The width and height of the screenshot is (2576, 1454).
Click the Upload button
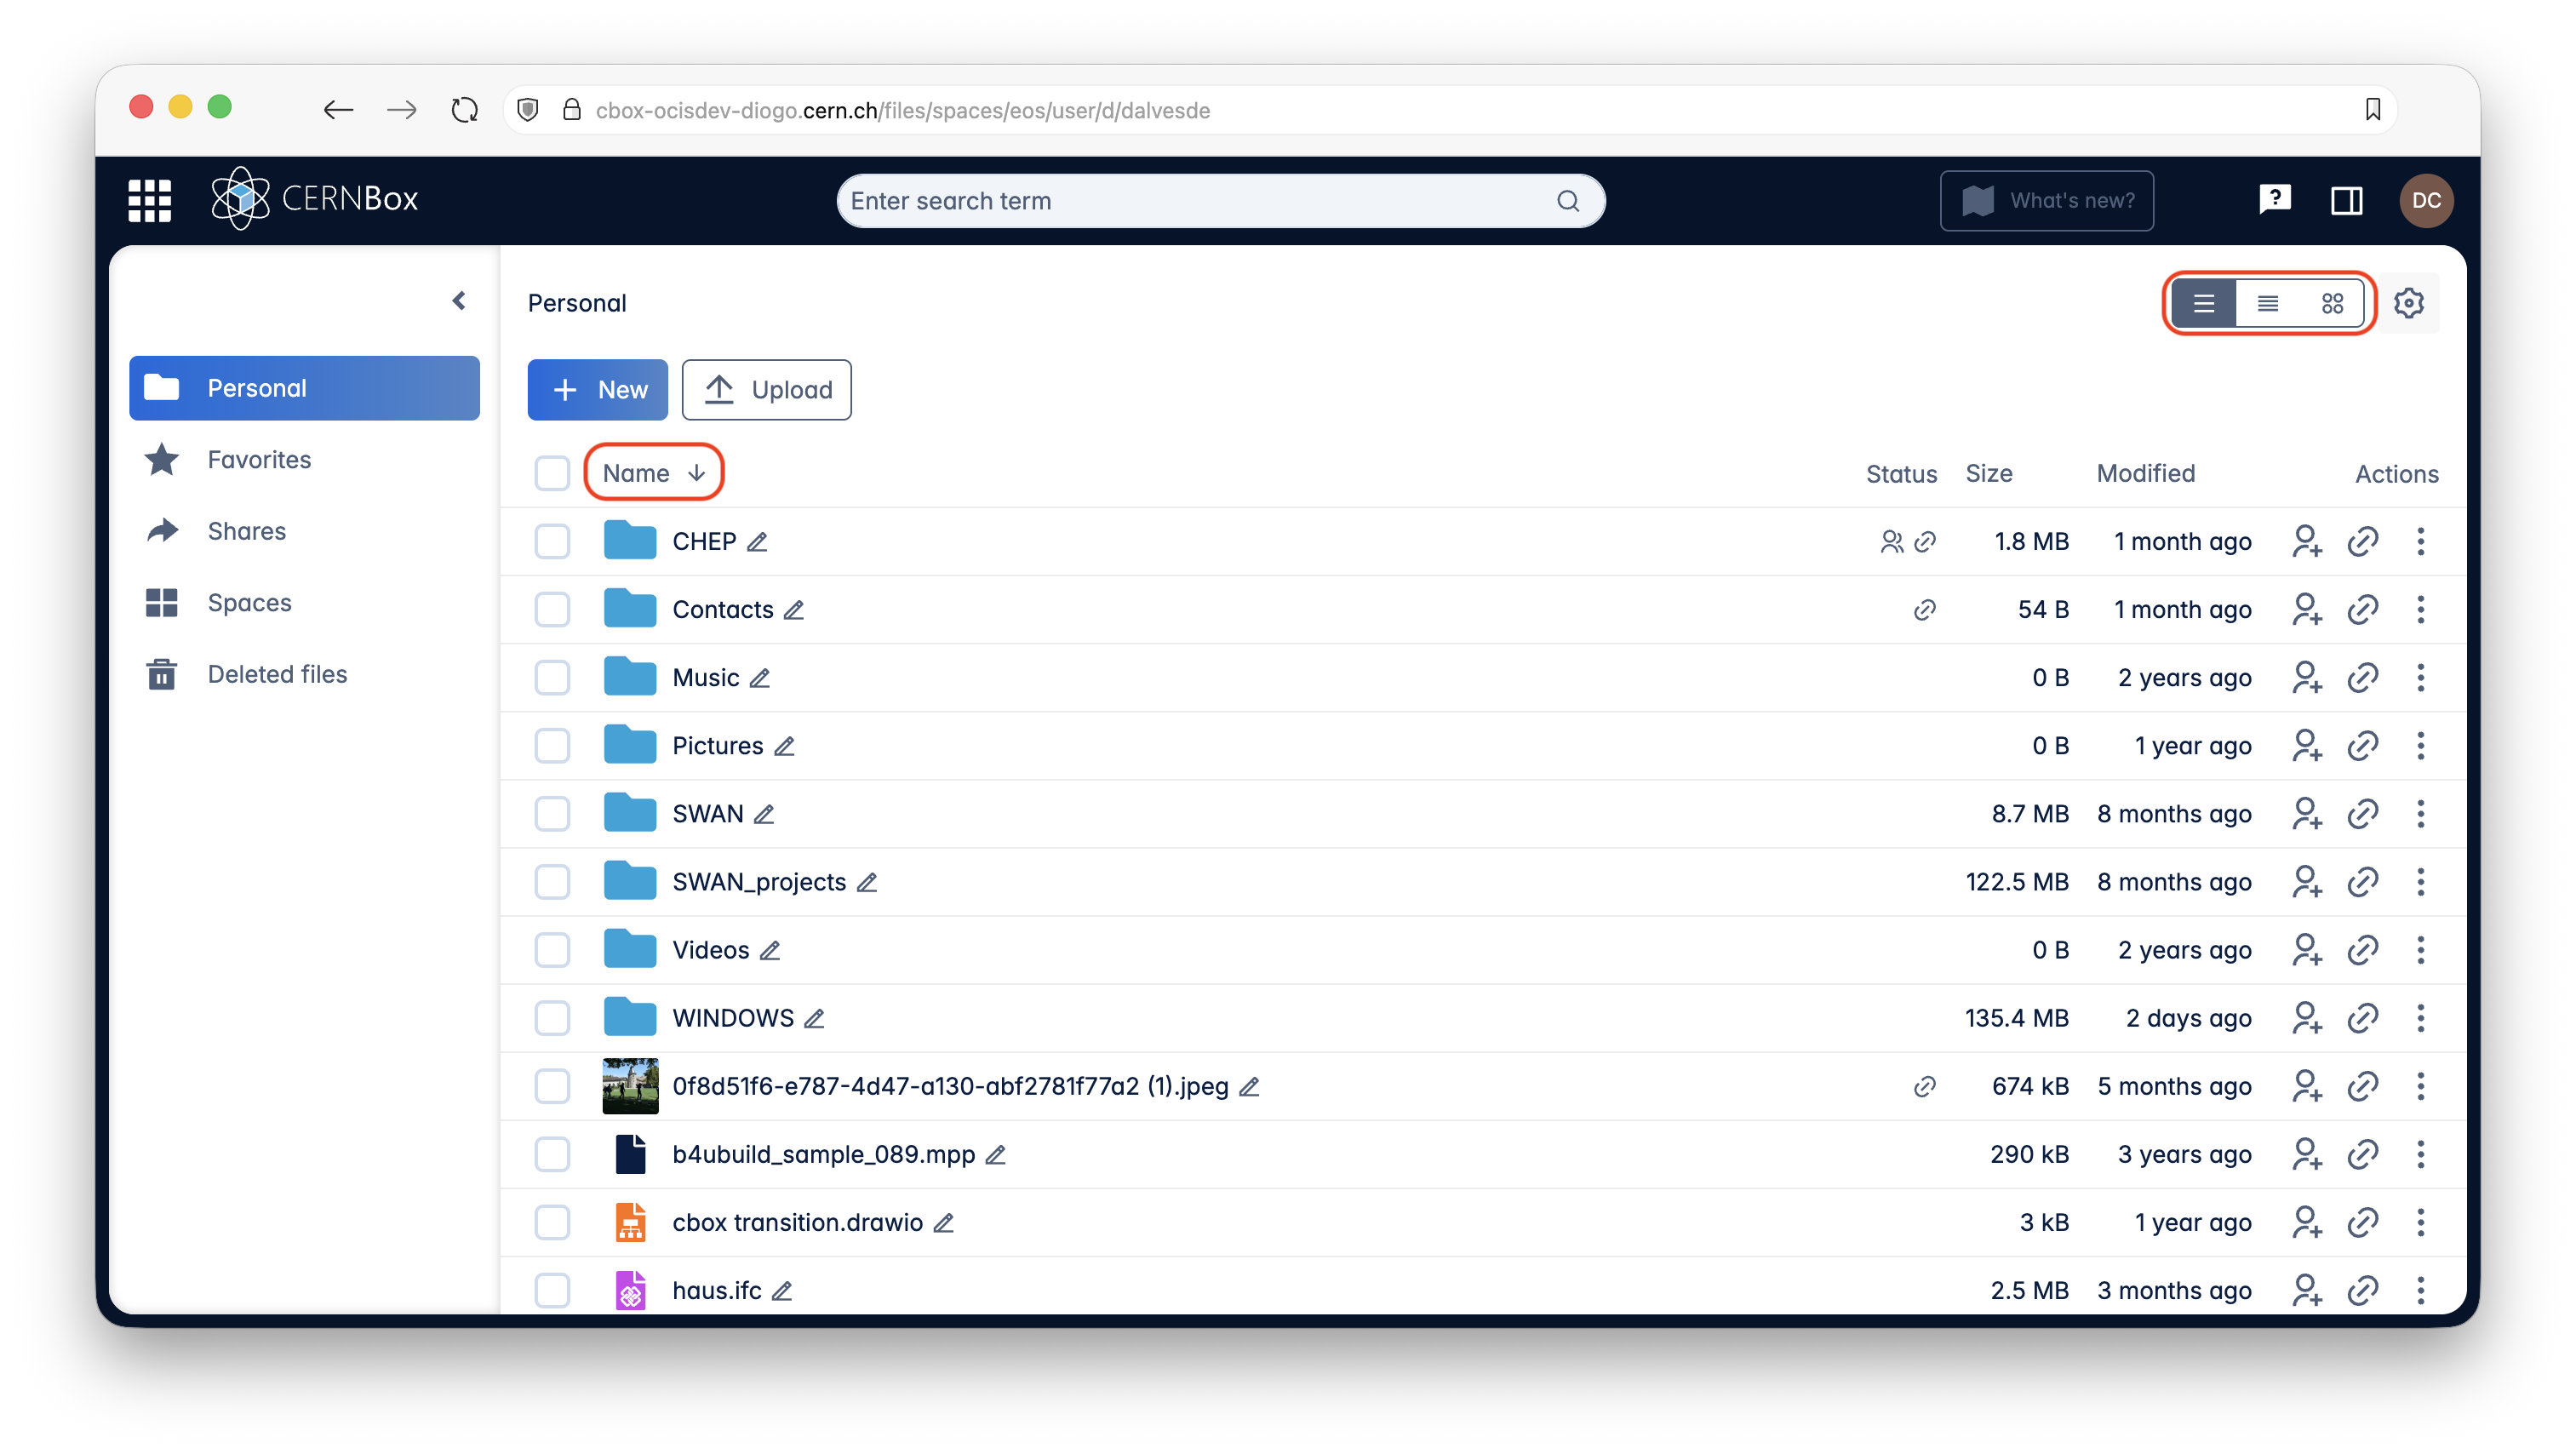[766, 389]
